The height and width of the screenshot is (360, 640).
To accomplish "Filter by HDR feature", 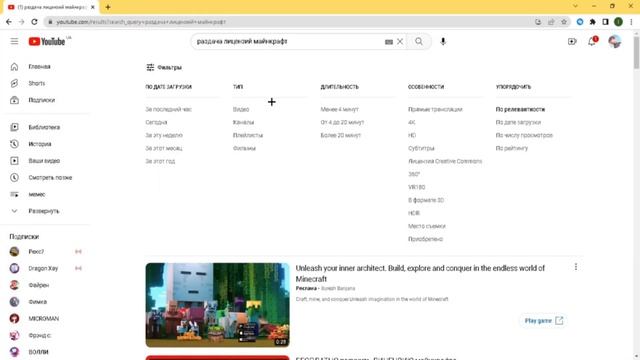I will point(413,213).
